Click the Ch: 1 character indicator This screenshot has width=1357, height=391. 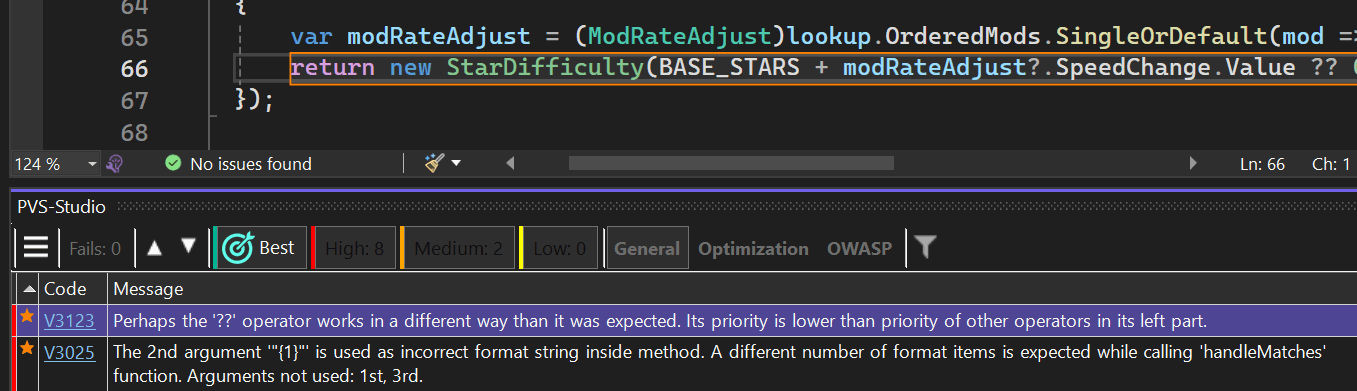coord(1331,164)
